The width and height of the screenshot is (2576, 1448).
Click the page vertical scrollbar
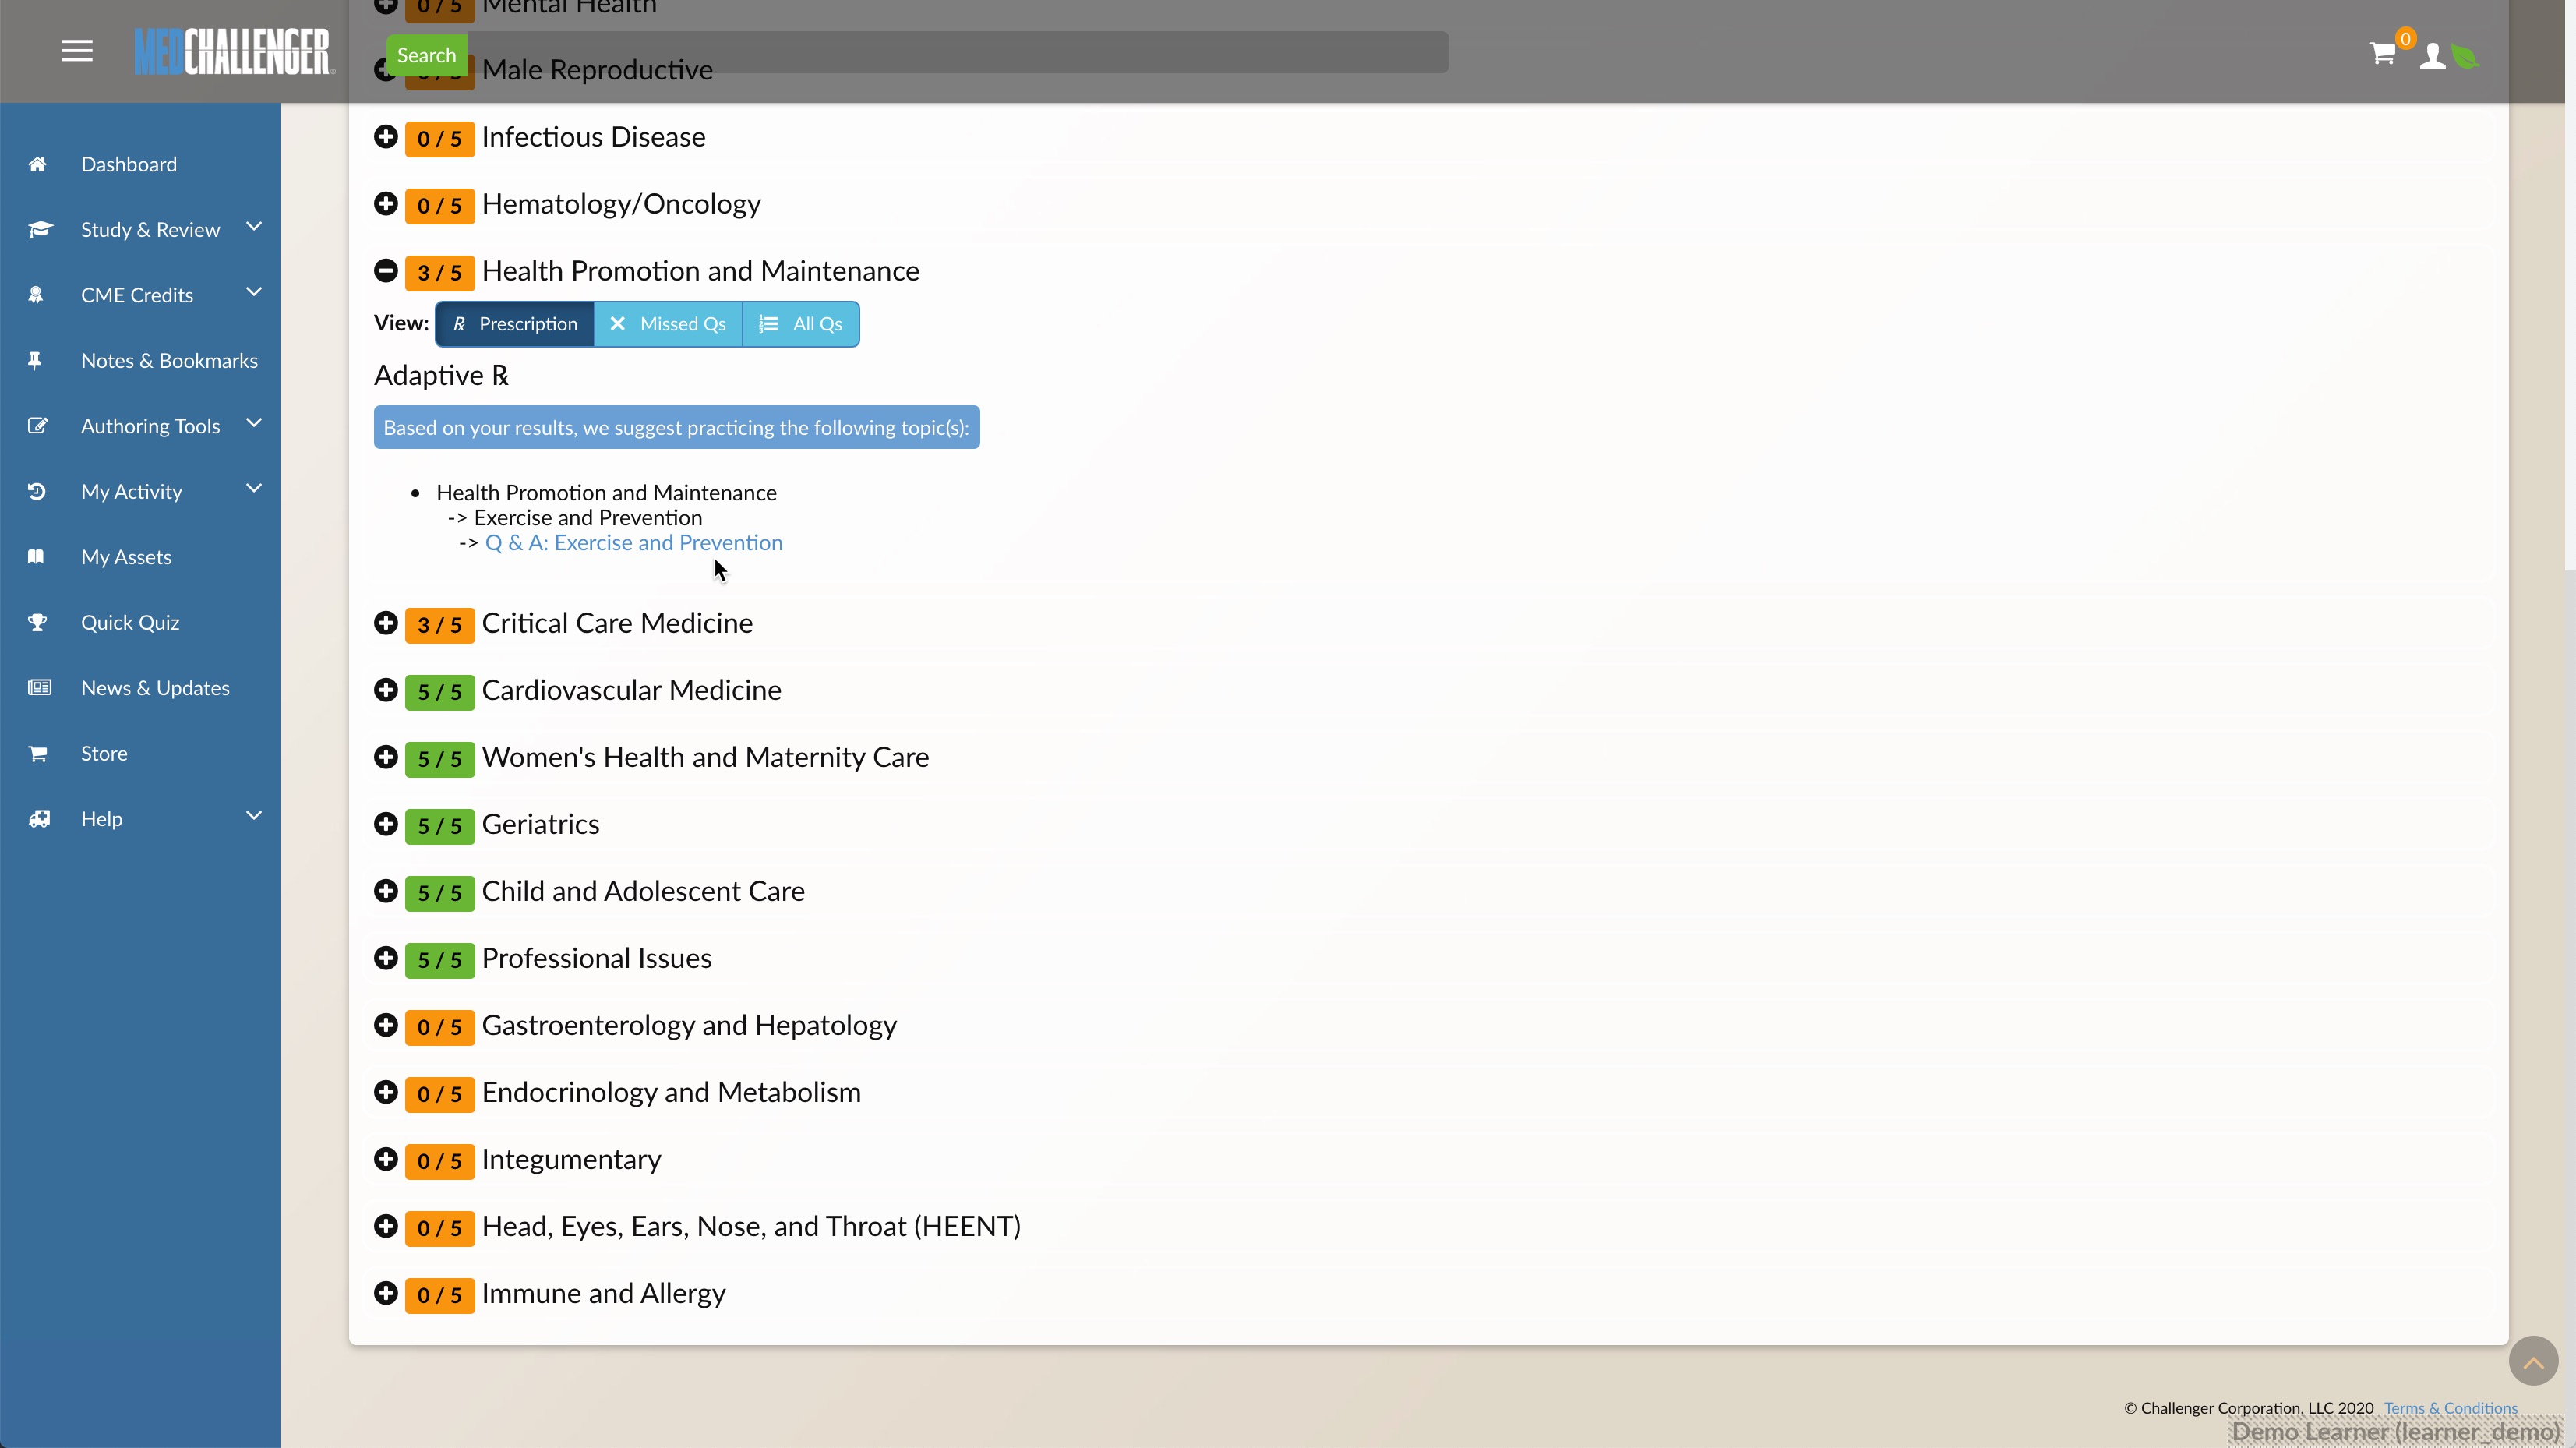2569,285
